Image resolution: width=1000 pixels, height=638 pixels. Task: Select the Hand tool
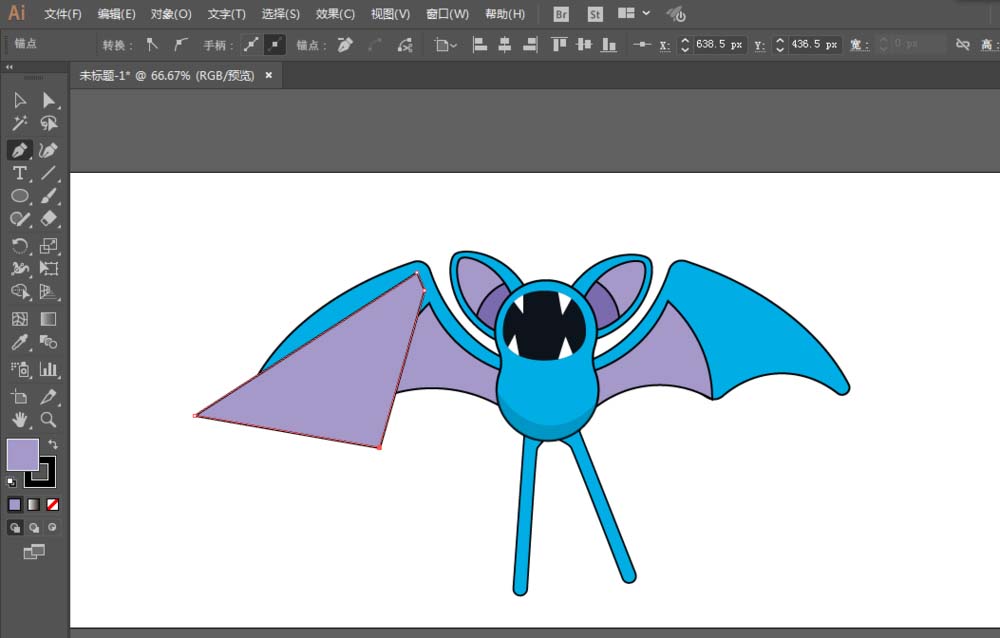(x=20, y=420)
